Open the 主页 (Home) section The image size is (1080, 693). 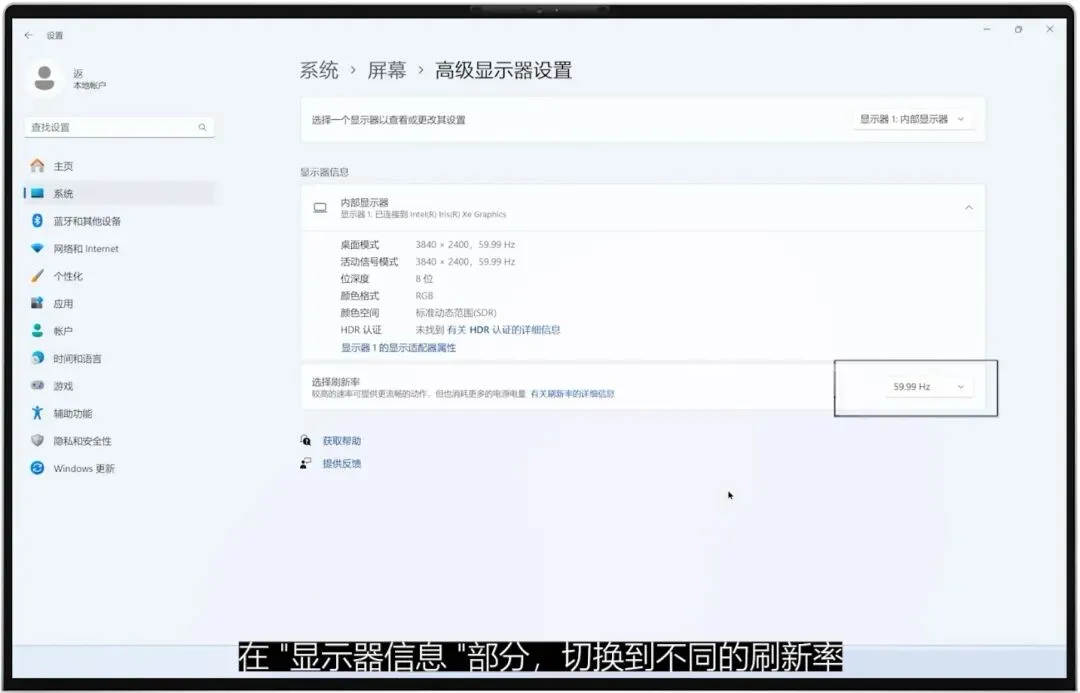coord(57,165)
